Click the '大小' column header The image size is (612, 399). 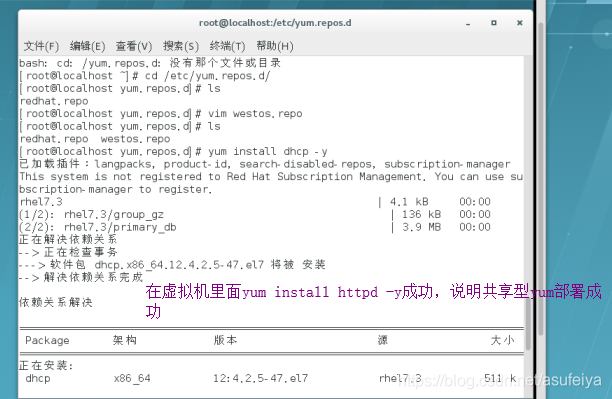[x=503, y=340]
